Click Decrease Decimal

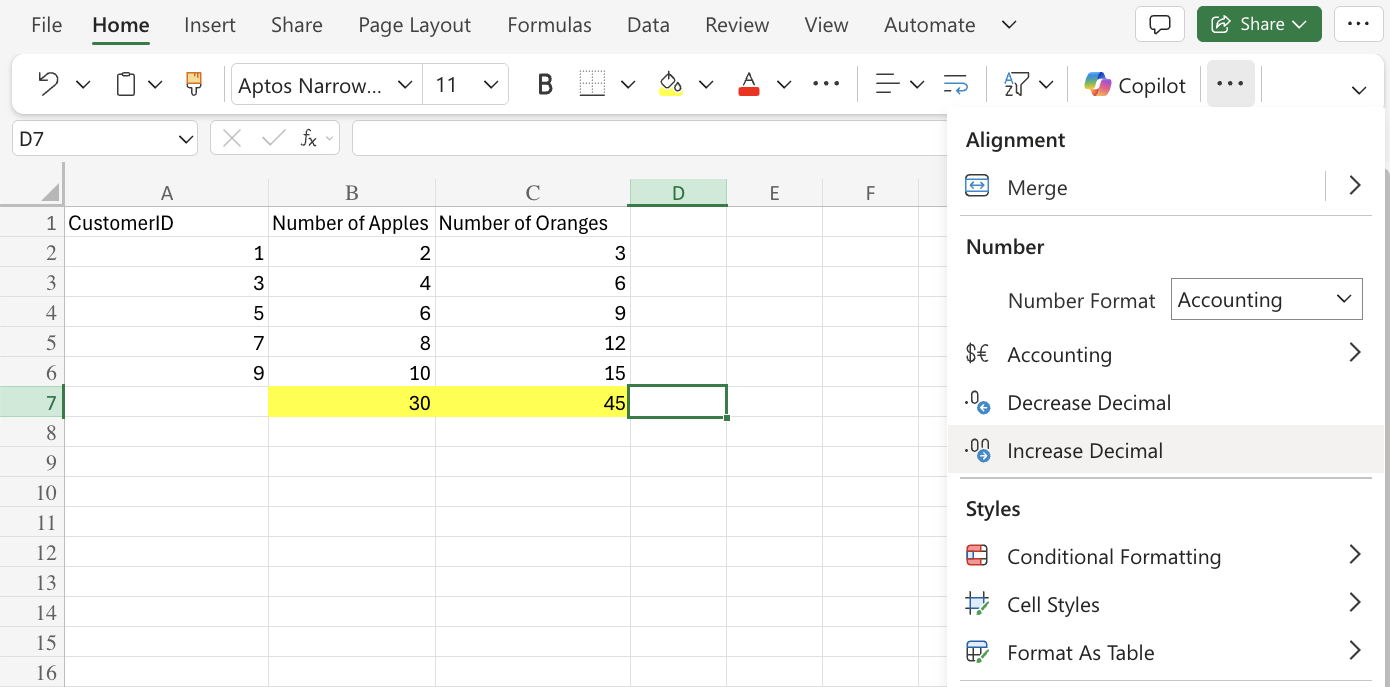tap(1089, 402)
